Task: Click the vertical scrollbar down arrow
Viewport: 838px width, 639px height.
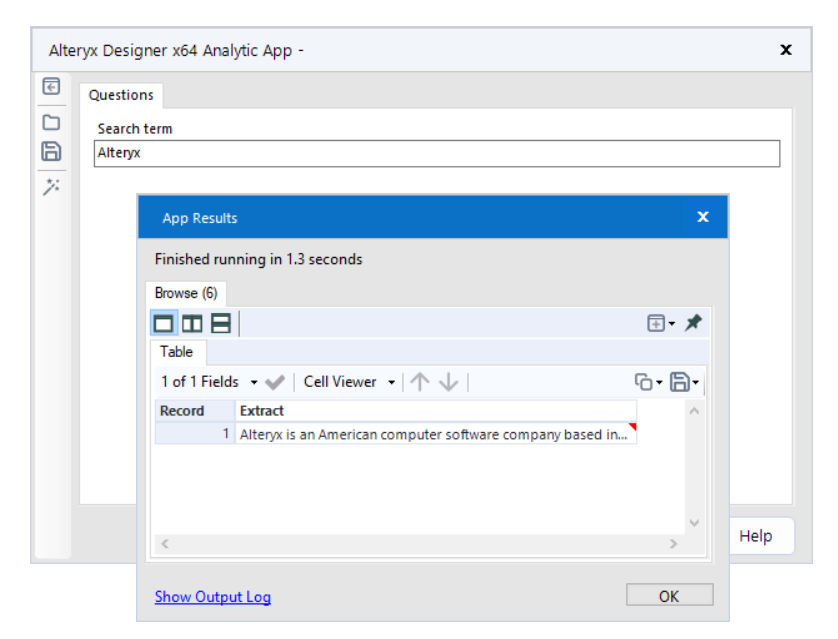Action: [694, 523]
